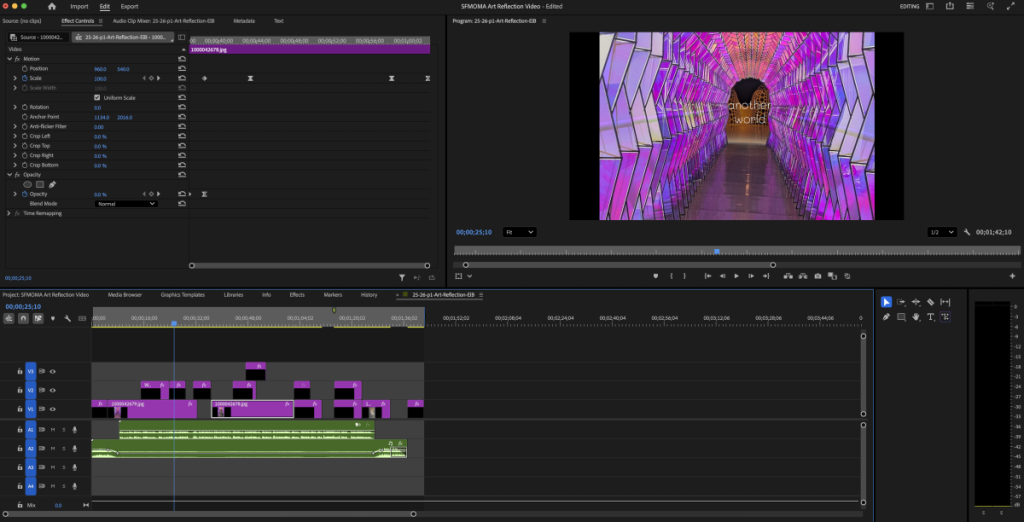Click Play in Program monitor
This screenshot has height=522, width=1024.
pos(736,276)
